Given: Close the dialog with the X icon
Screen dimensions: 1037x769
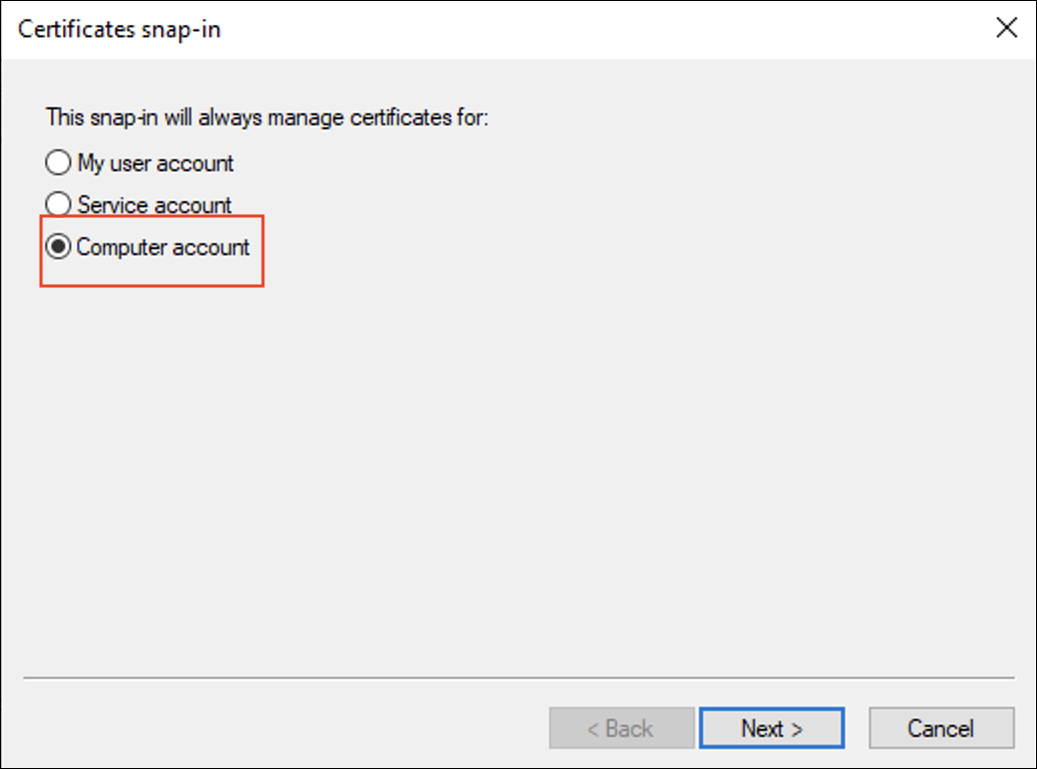Looking at the screenshot, I should pyautogui.click(x=1006, y=28).
